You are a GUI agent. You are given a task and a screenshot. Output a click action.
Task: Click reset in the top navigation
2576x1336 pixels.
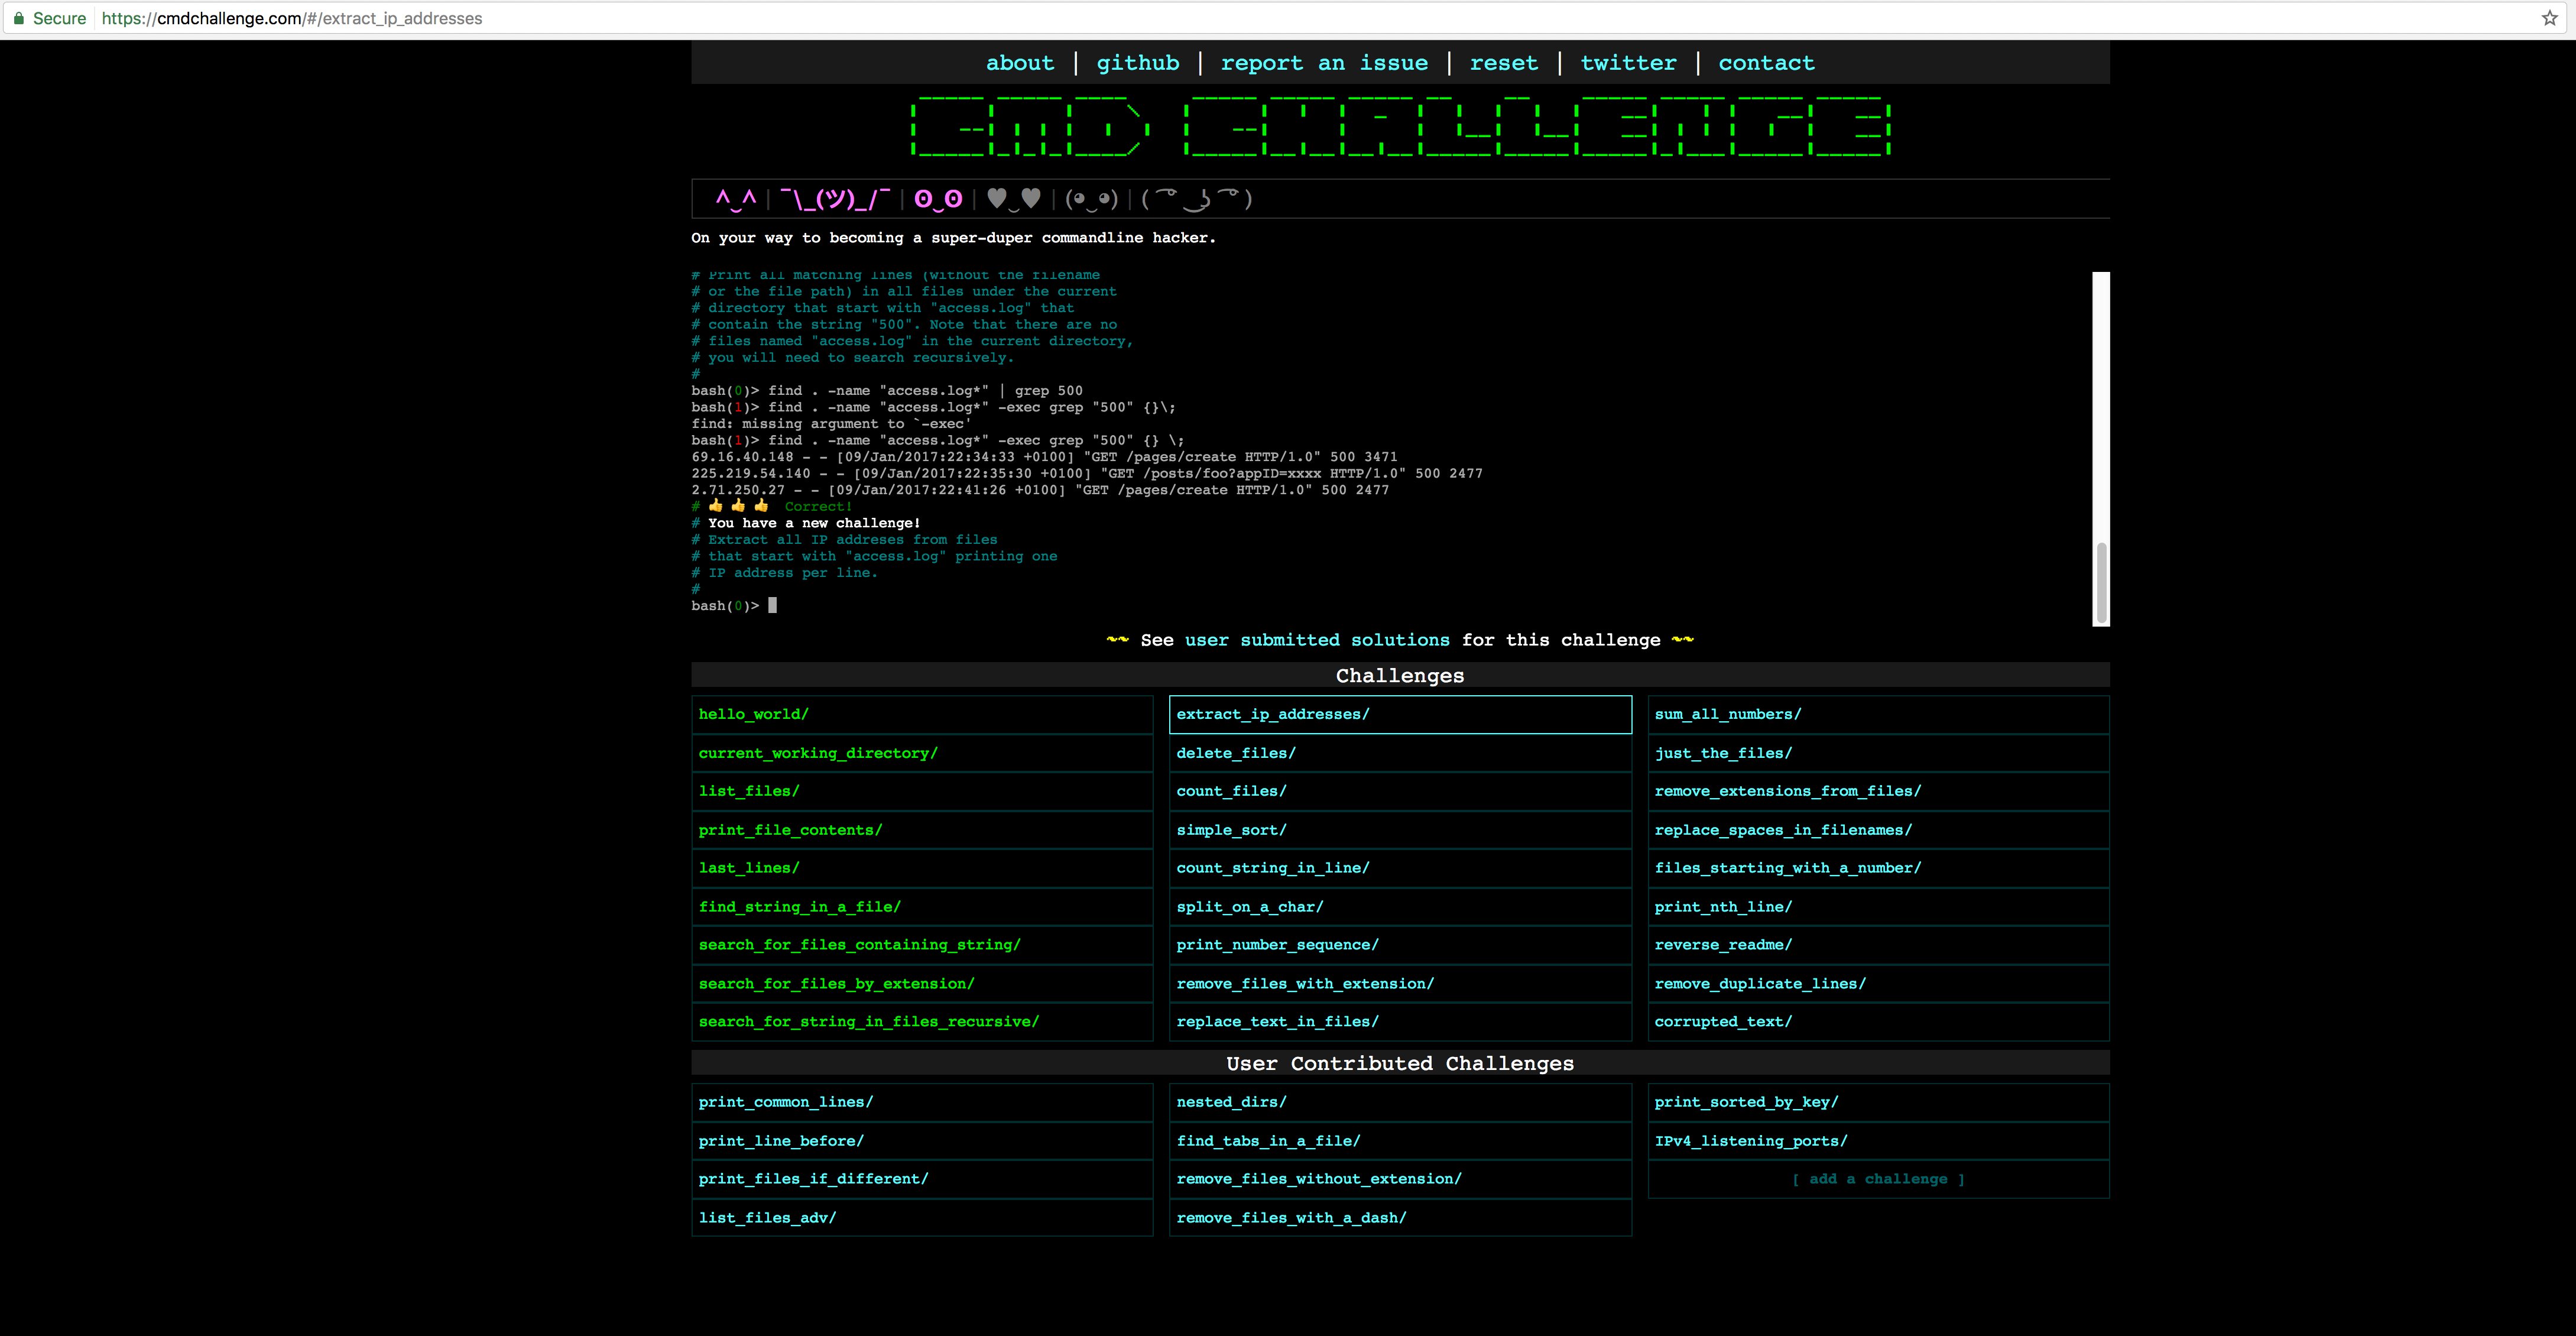1504,62
